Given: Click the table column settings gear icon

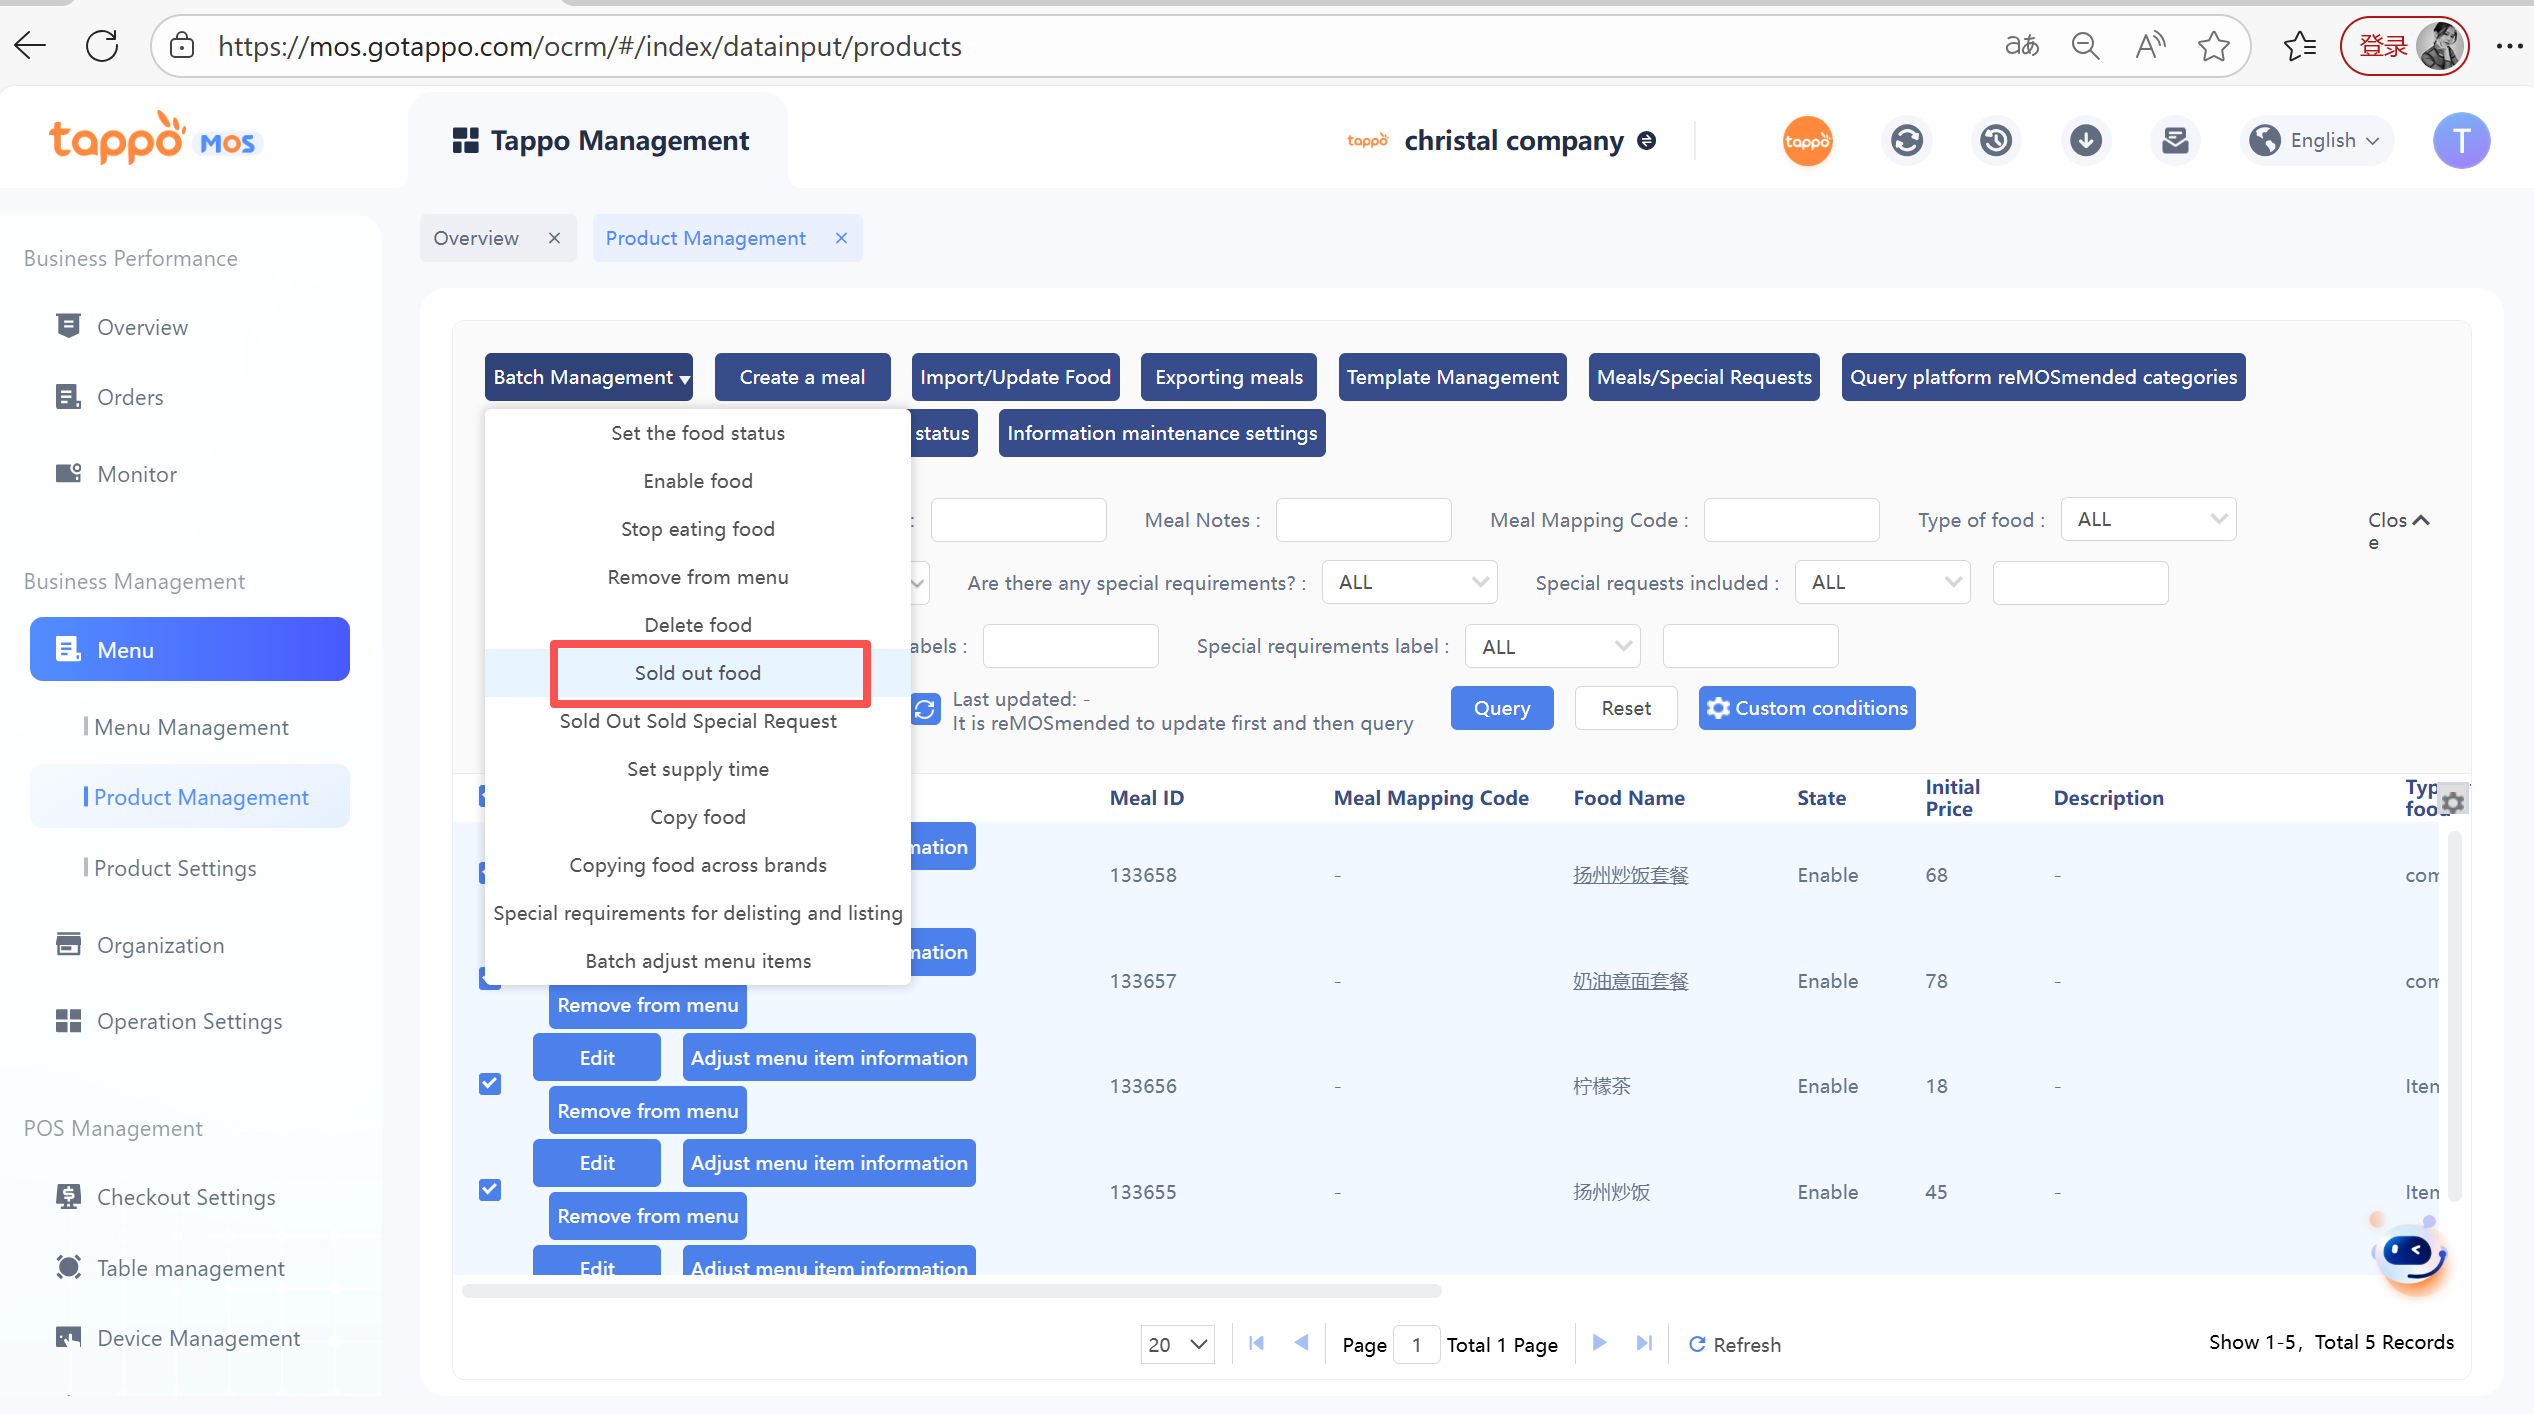Looking at the screenshot, I should 2453,801.
